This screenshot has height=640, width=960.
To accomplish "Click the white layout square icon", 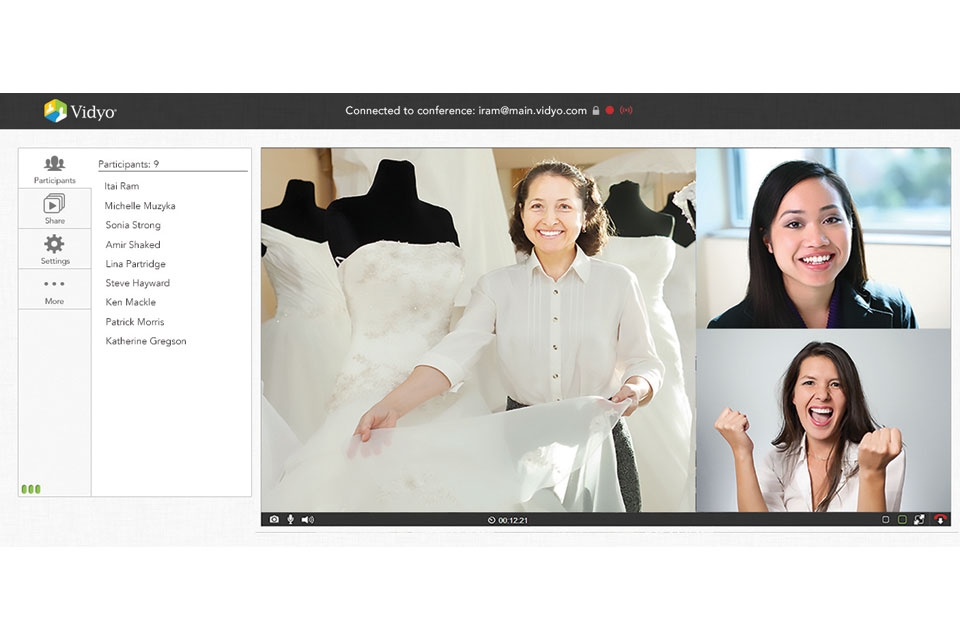I will [x=885, y=519].
